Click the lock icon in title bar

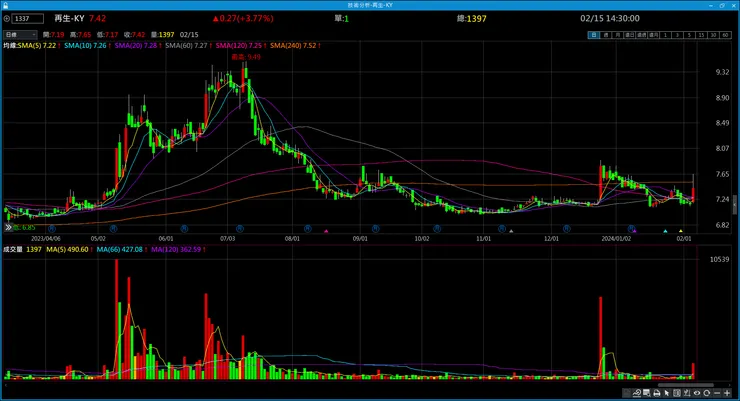coord(5,5)
